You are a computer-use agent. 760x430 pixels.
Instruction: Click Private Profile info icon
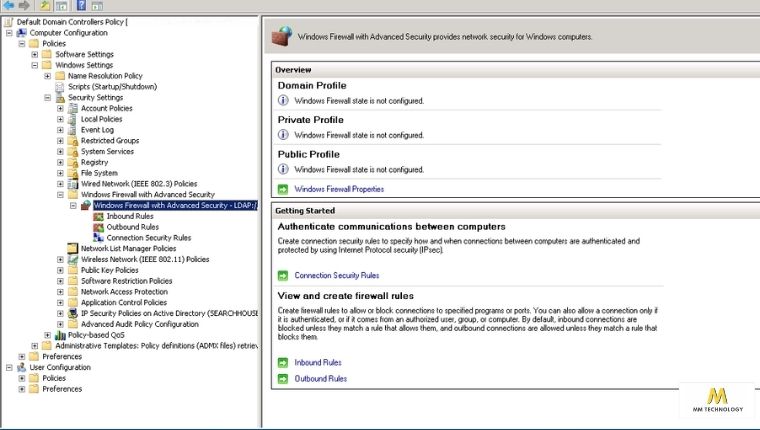pyautogui.click(x=283, y=135)
